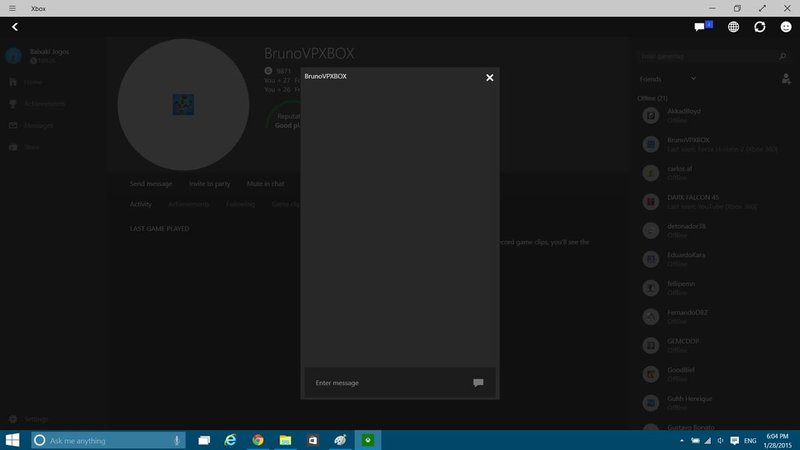Viewport: 800px width, 450px height.
Task: Refresh using the circular arrows icon
Action: (760, 27)
